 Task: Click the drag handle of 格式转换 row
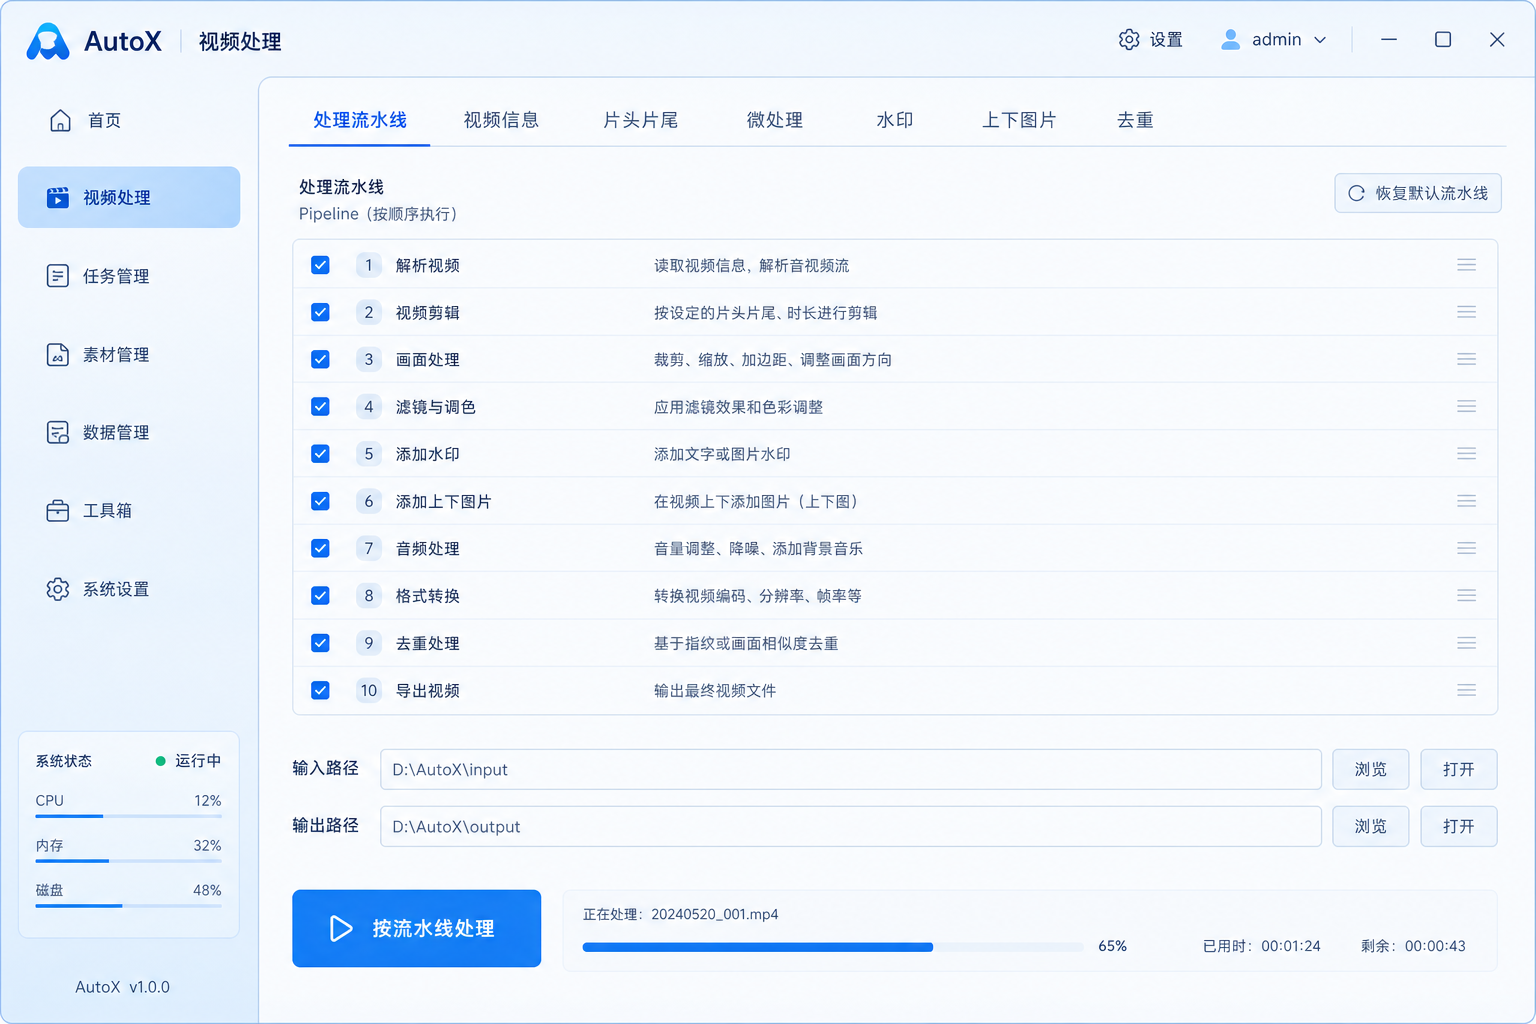pos(1467,596)
